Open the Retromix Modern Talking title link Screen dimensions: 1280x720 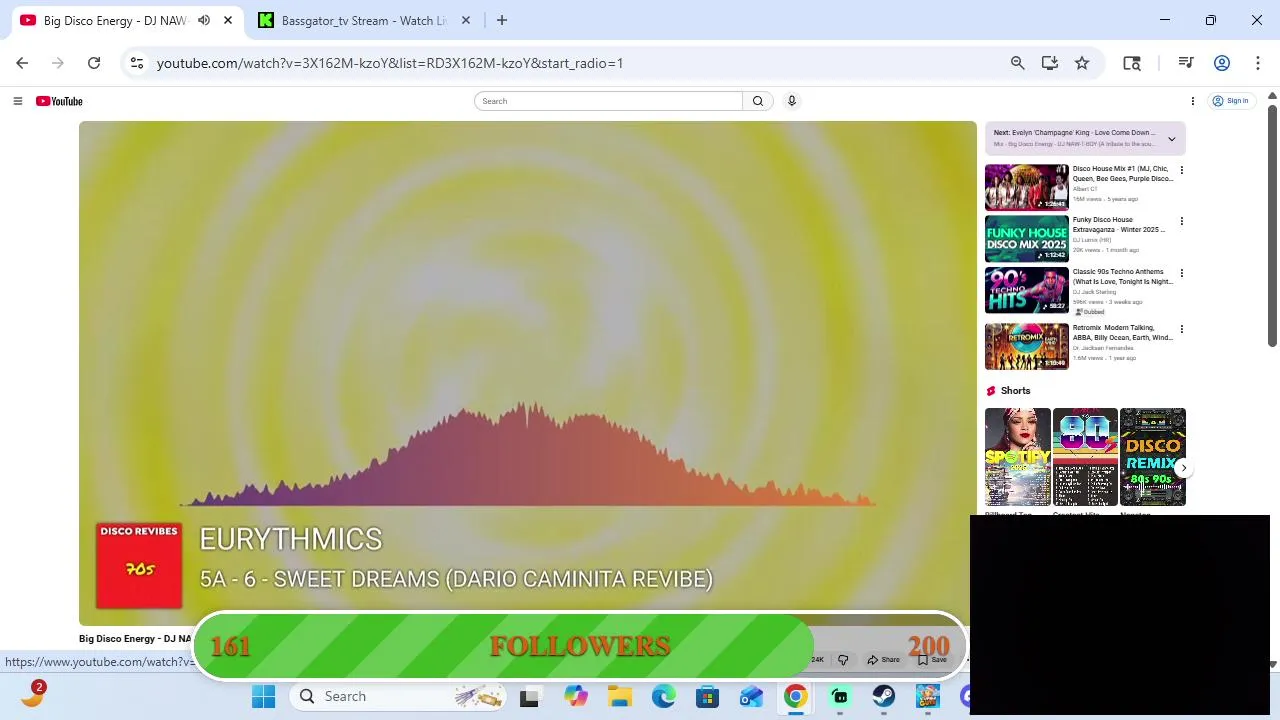[x=1122, y=333]
